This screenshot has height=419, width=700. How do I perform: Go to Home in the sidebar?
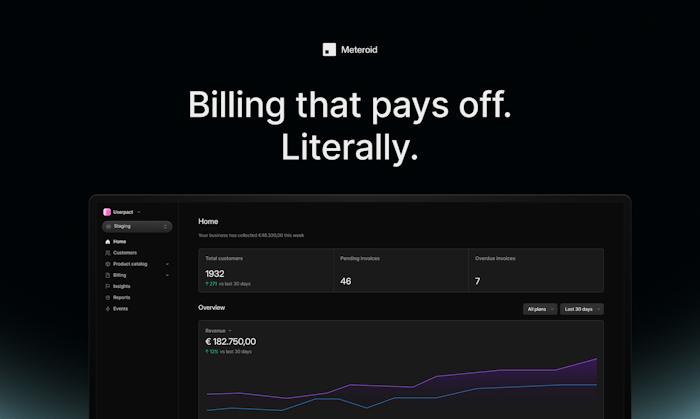pos(120,241)
